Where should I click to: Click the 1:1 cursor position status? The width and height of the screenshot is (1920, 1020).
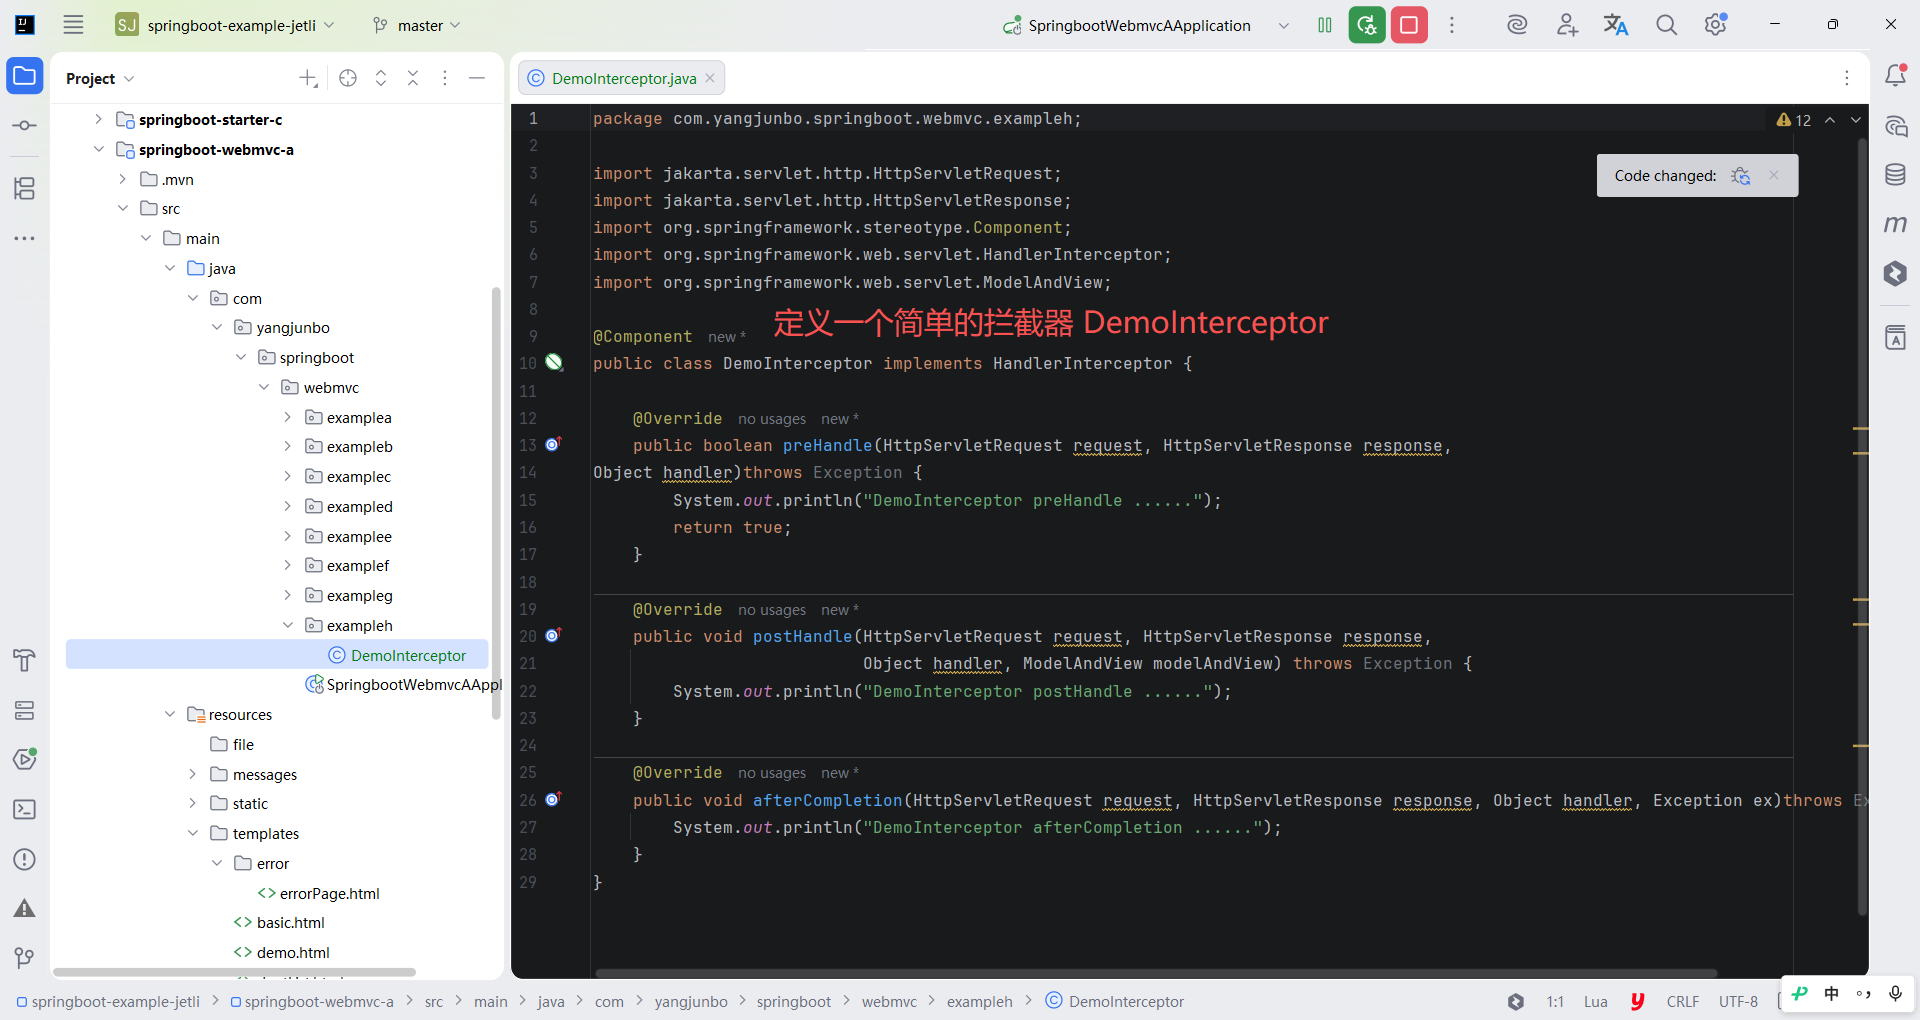tap(1555, 1001)
